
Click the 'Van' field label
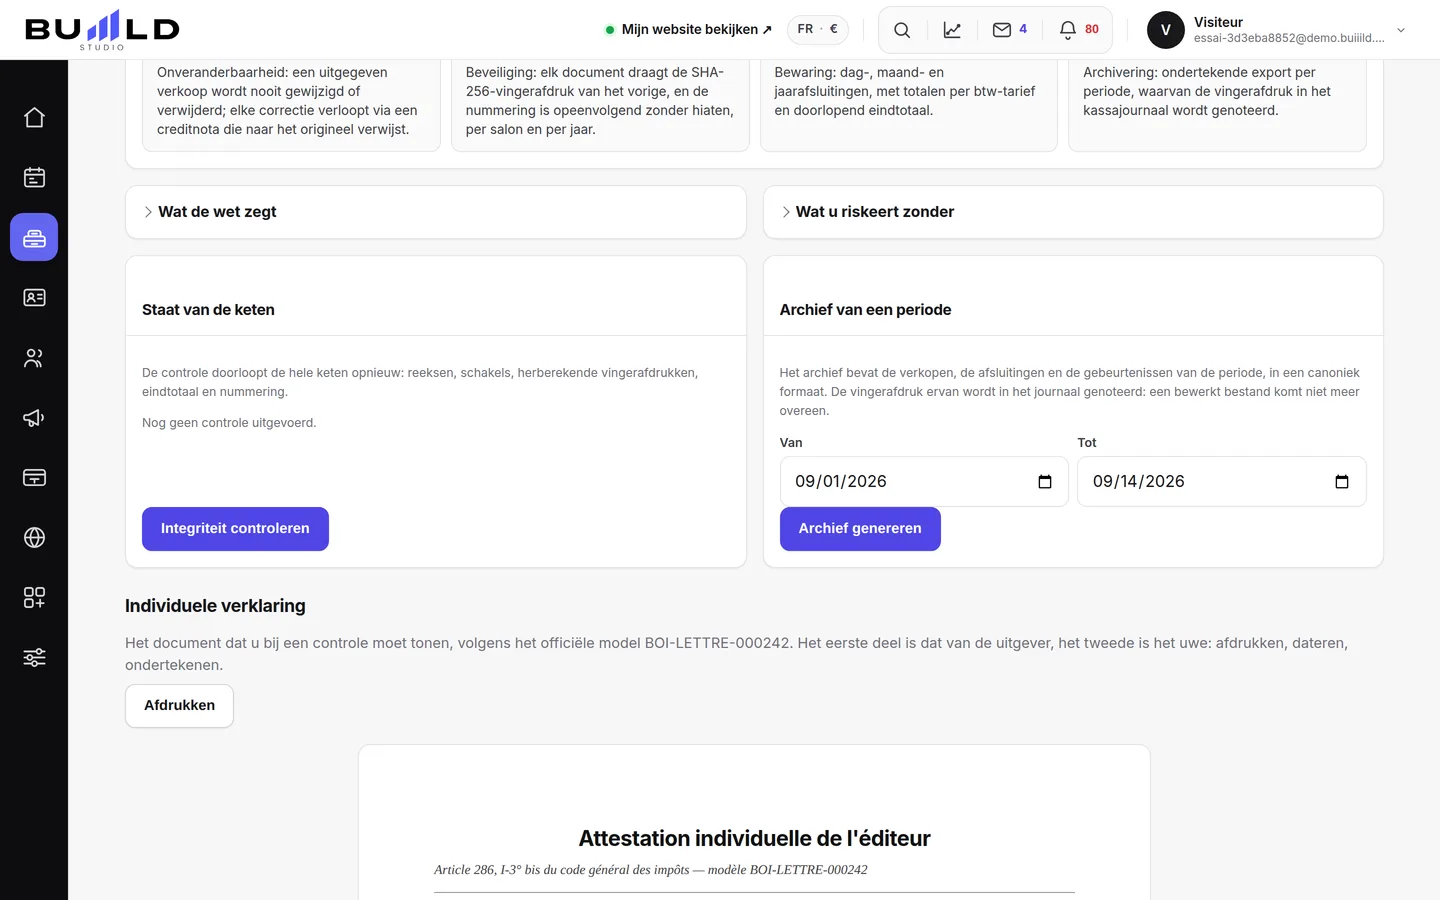pos(791,443)
